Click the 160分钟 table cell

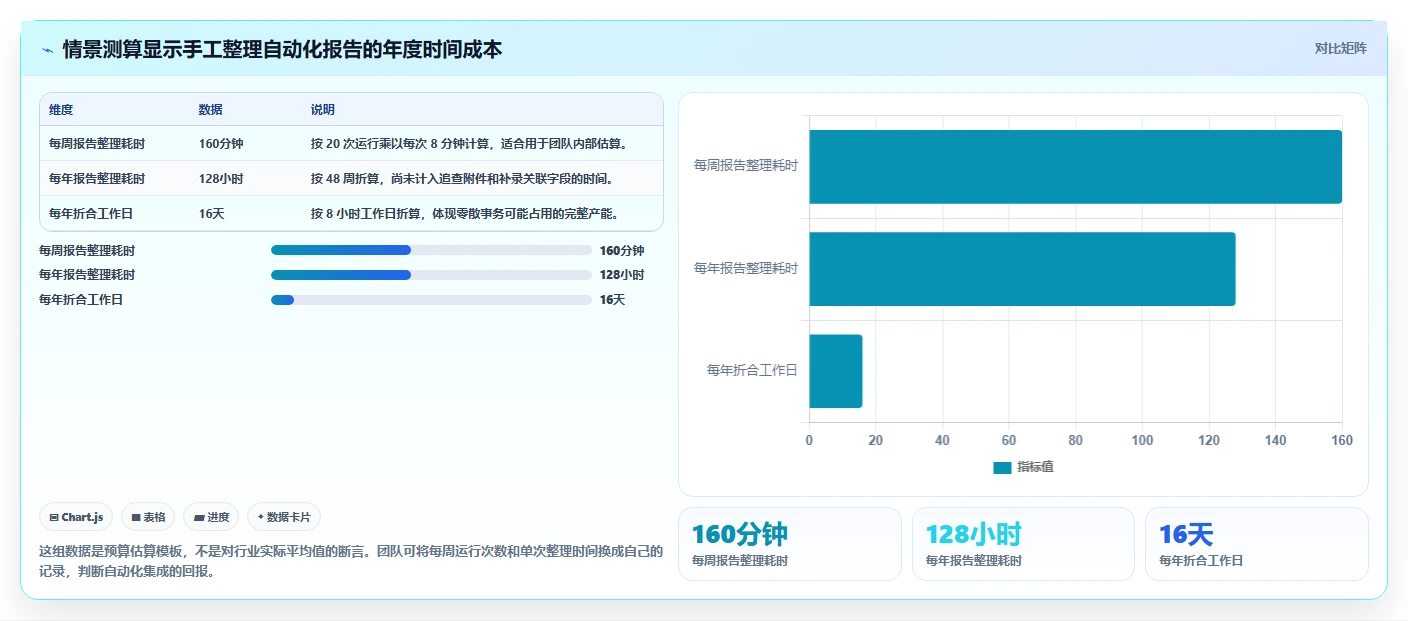221,143
